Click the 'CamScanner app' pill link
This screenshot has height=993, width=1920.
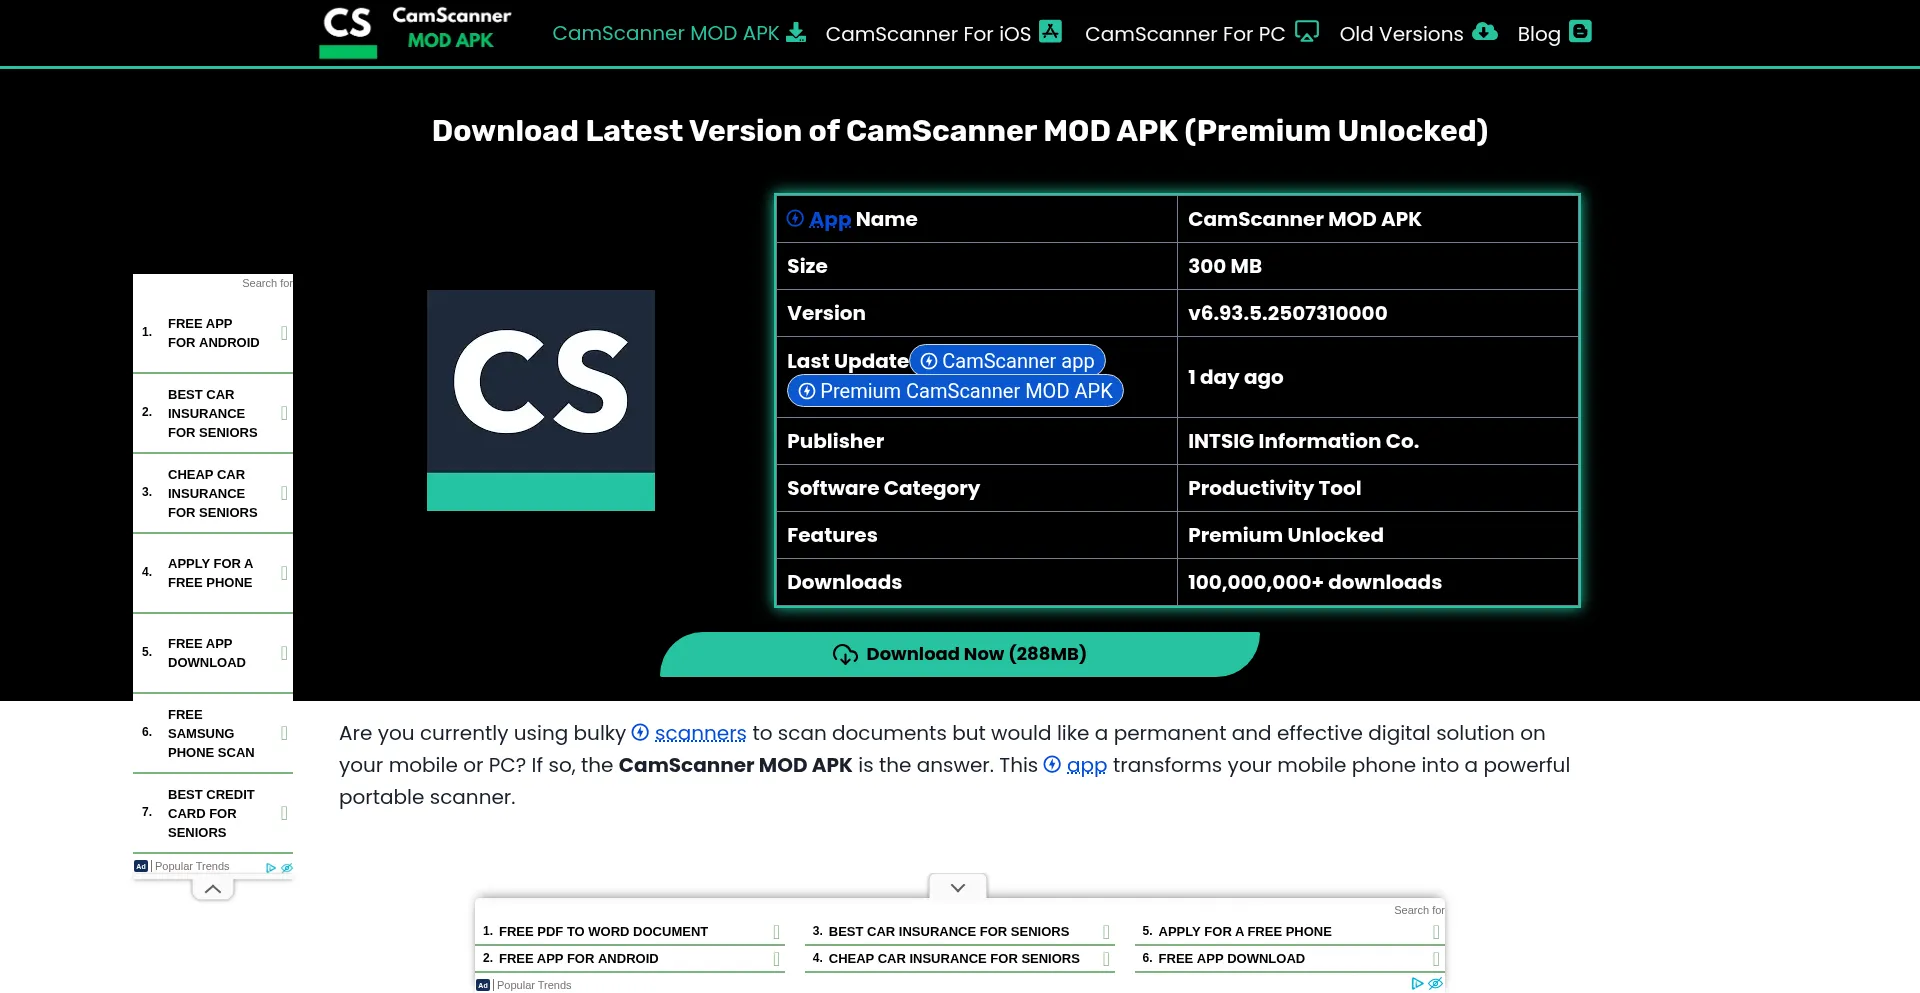coord(1007,361)
